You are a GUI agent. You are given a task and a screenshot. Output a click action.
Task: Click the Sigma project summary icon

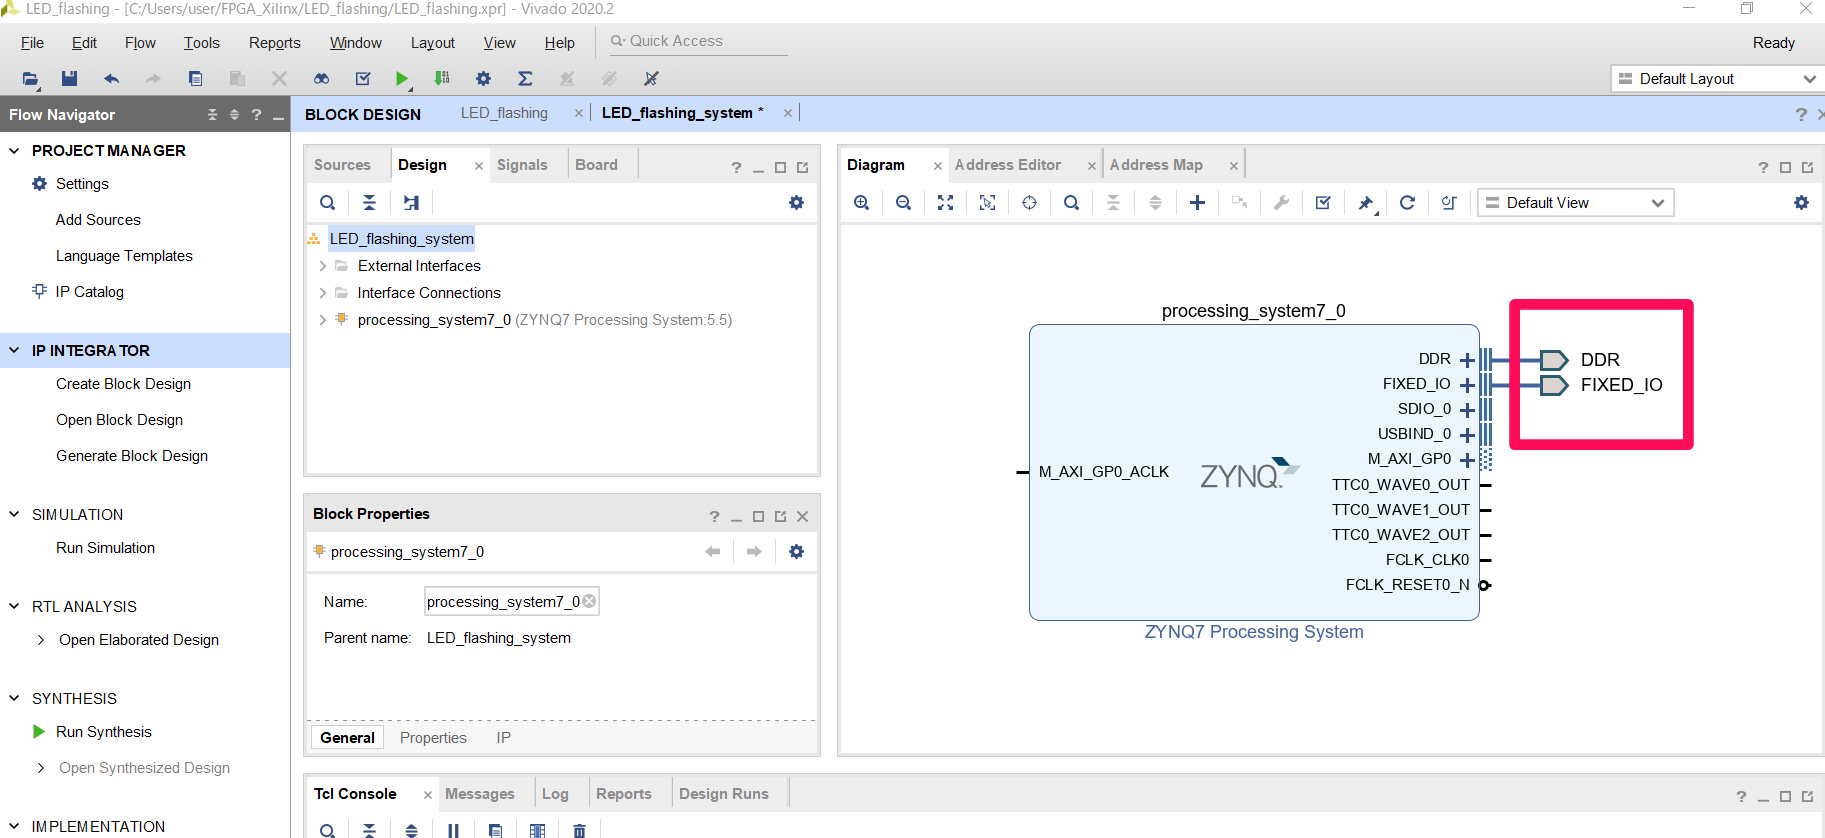(x=525, y=78)
